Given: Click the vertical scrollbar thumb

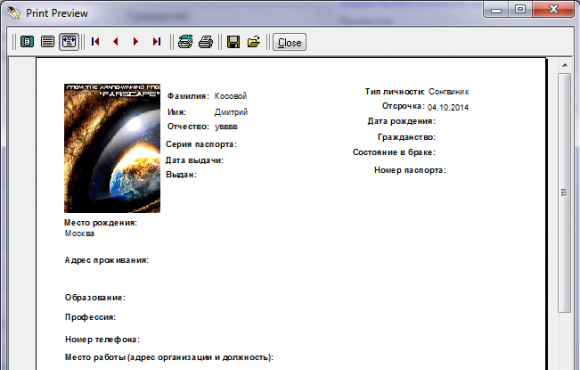Looking at the screenshot, I should pos(564,192).
